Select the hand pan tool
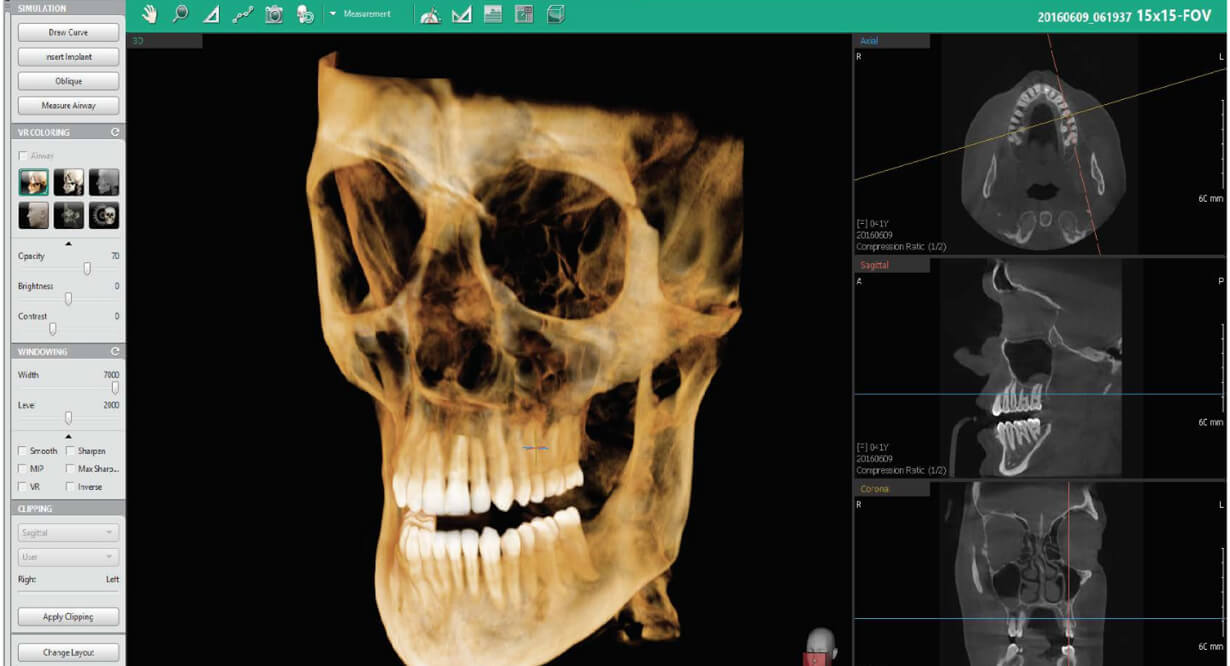The image size is (1230, 666). (x=150, y=14)
